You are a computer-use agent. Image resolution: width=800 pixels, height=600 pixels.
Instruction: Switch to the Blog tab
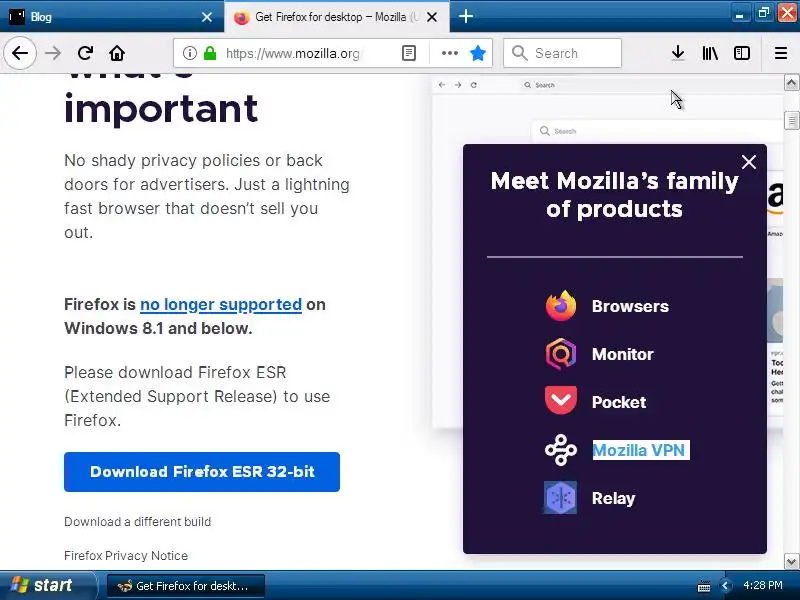pyautogui.click(x=112, y=16)
